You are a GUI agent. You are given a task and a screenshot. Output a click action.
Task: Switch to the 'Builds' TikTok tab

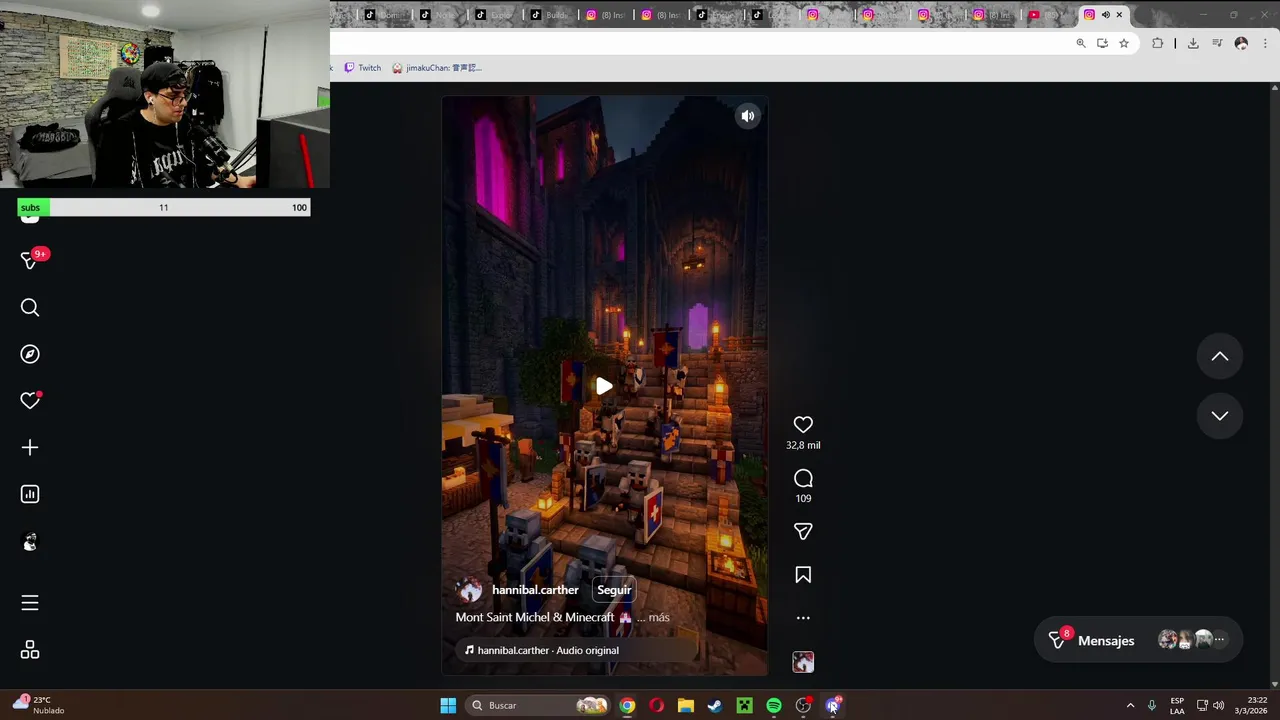point(547,15)
